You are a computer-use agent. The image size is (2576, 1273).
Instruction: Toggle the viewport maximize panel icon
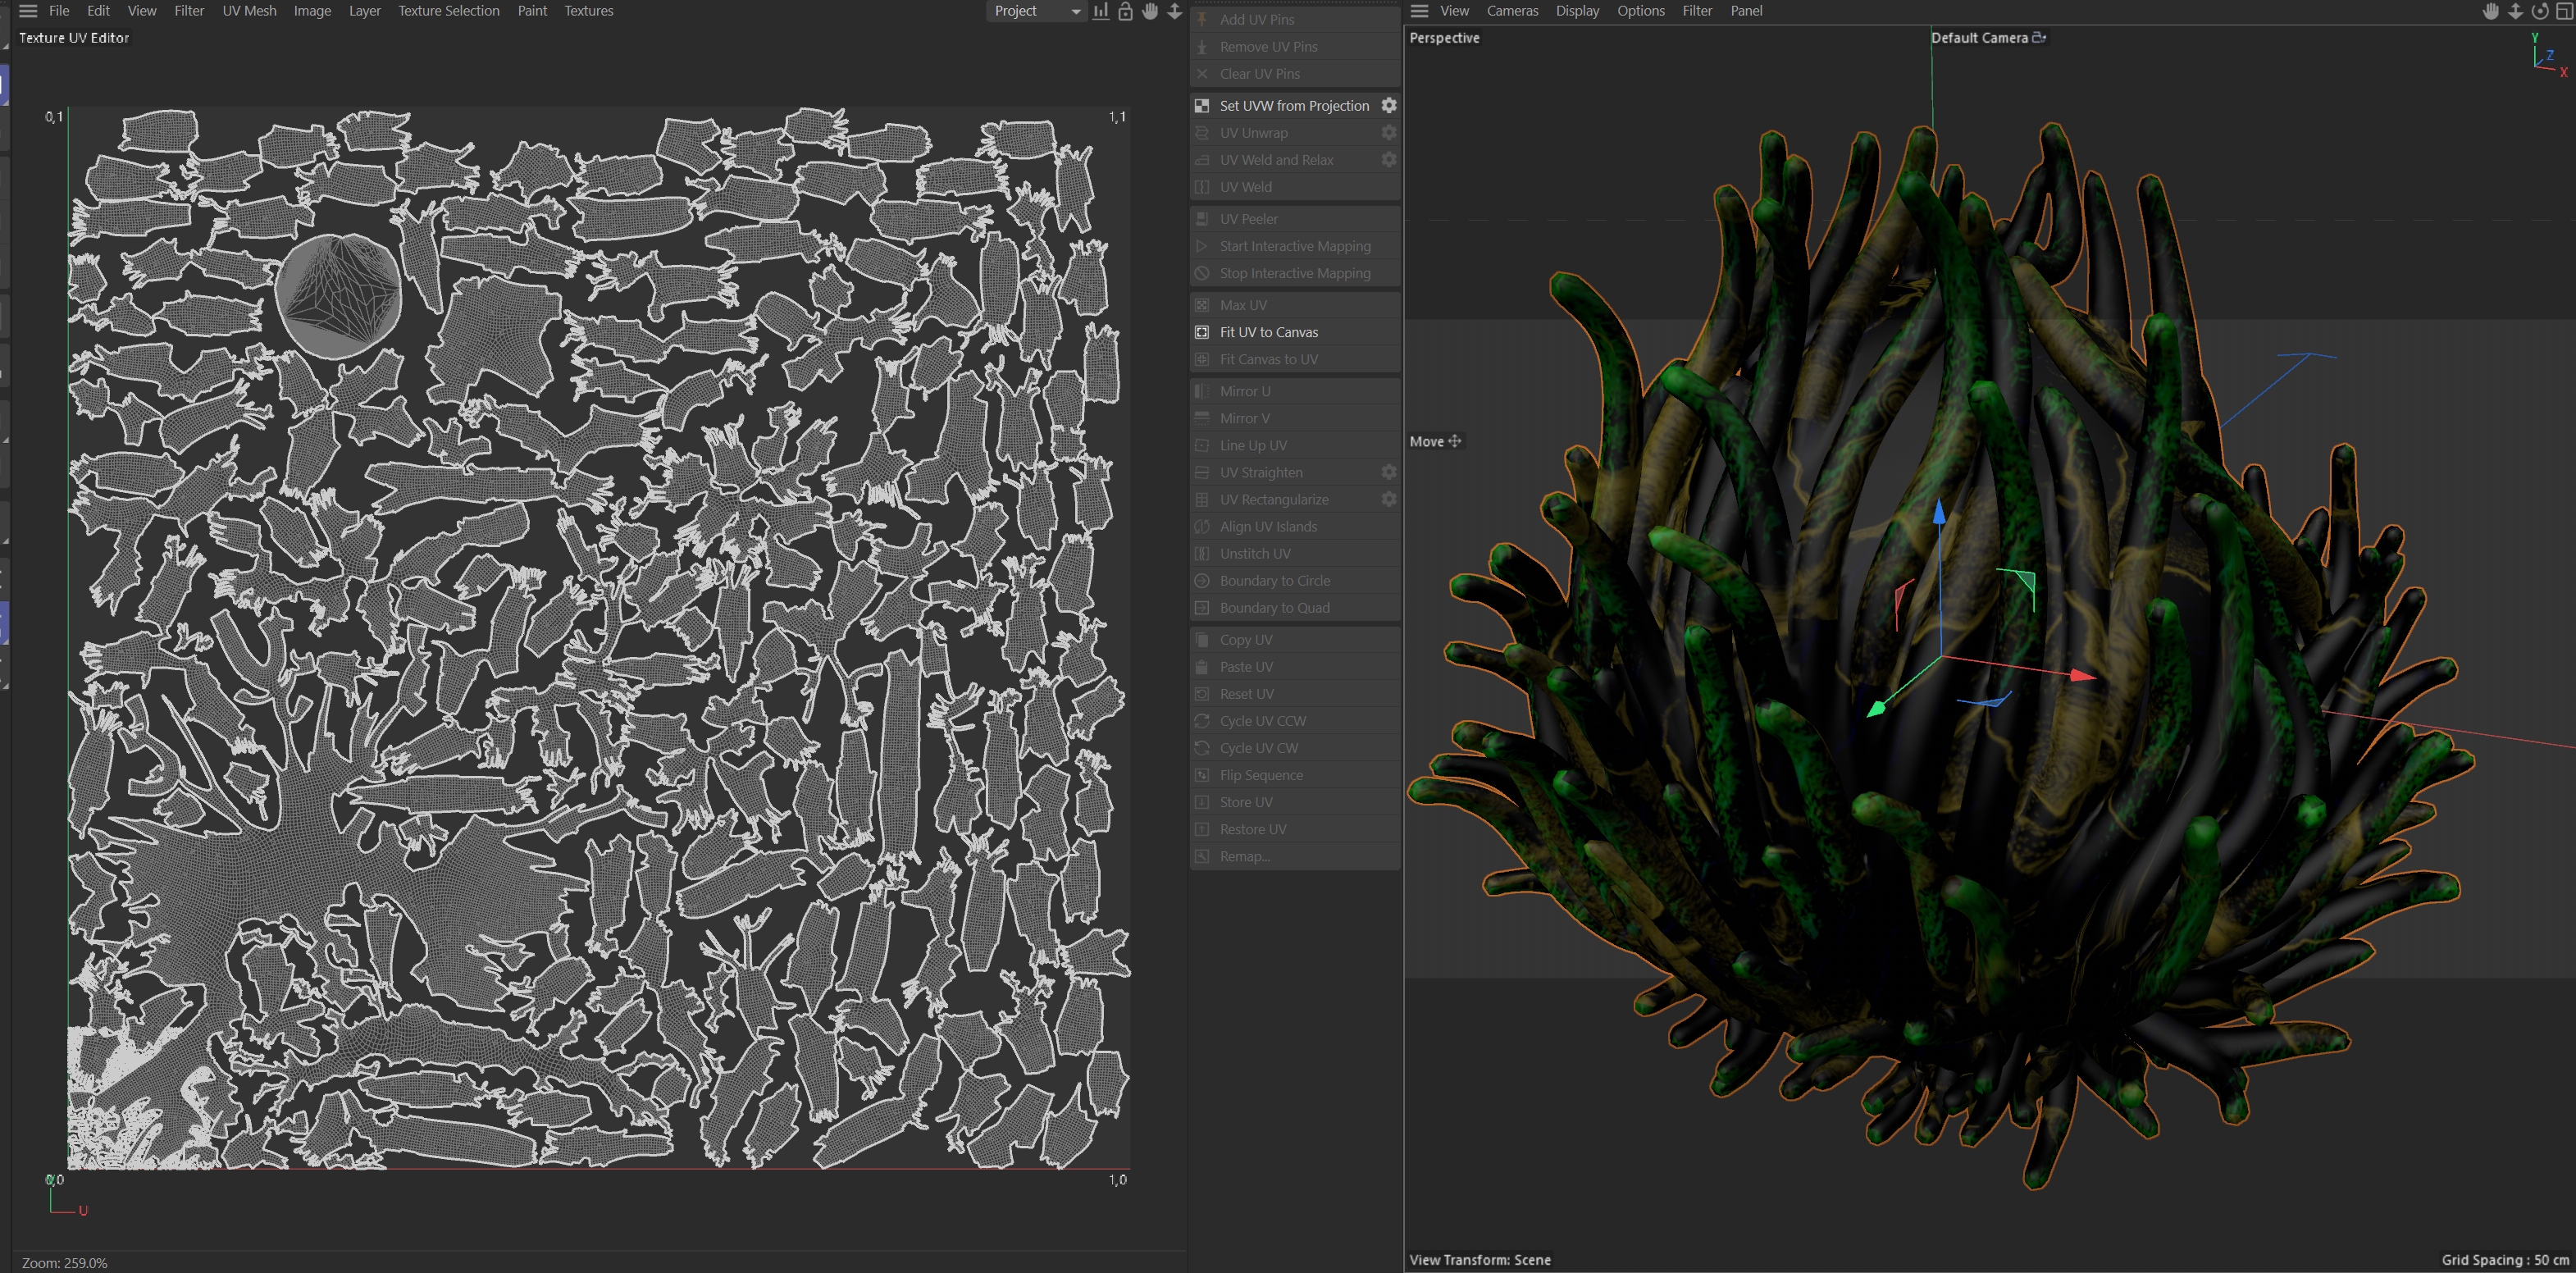pyautogui.click(x=2564, y=11)
